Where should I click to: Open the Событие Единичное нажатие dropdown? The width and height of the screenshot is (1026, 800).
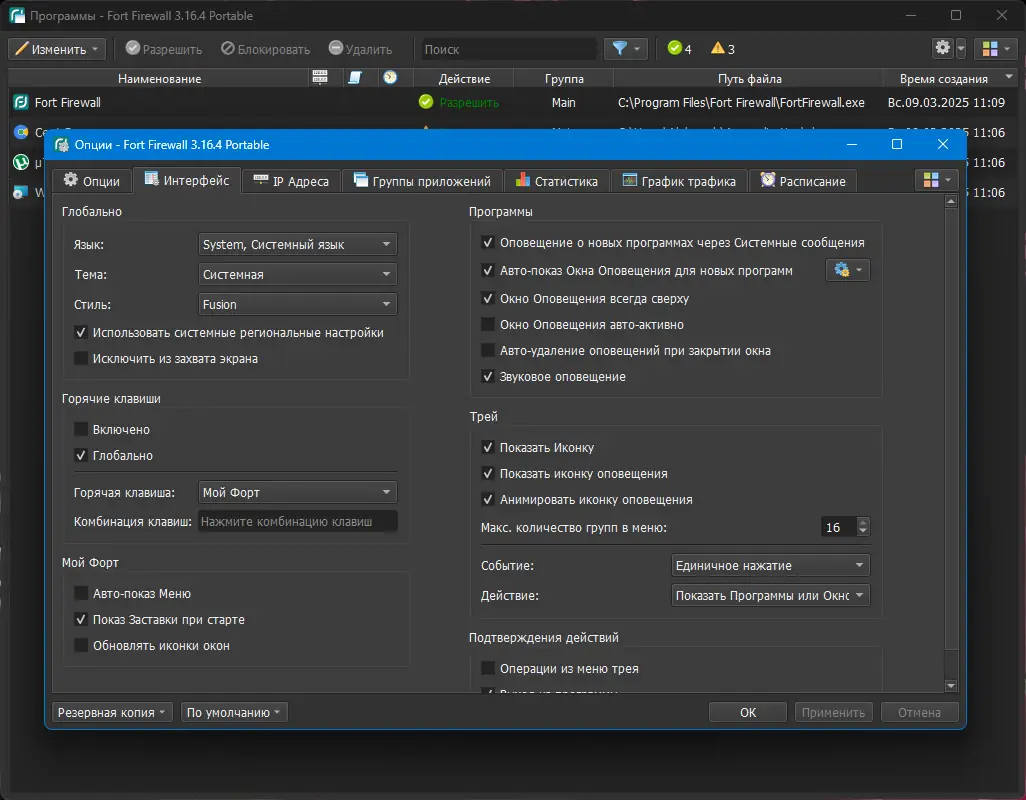[x=770, y=565]
